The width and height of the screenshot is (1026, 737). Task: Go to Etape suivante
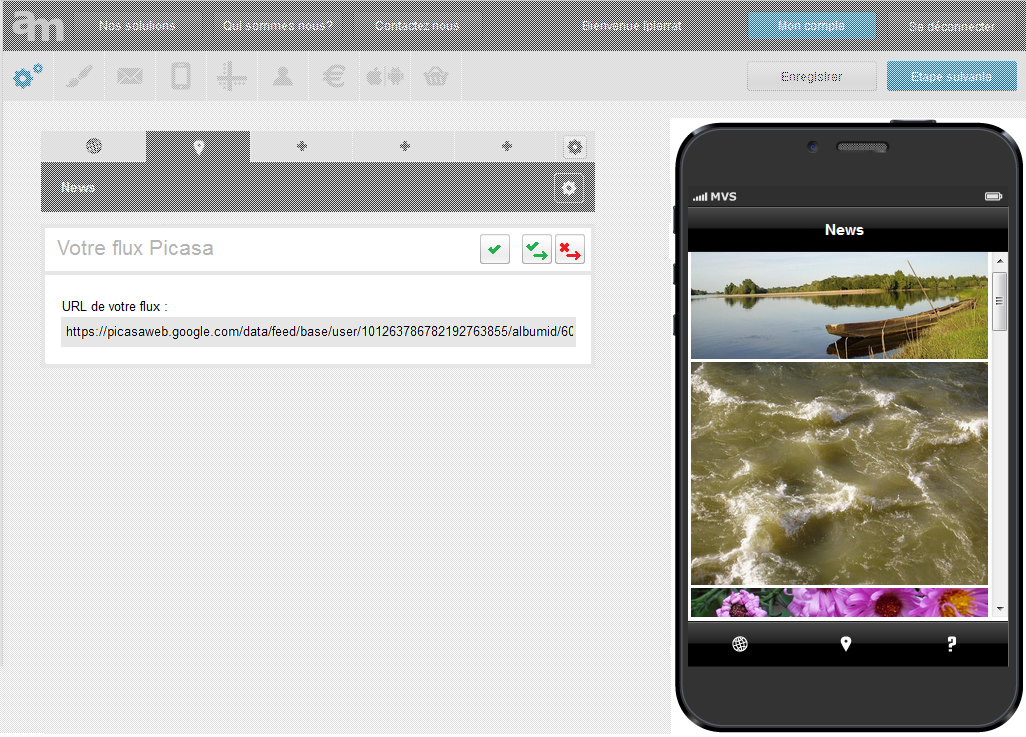point(951,77)
